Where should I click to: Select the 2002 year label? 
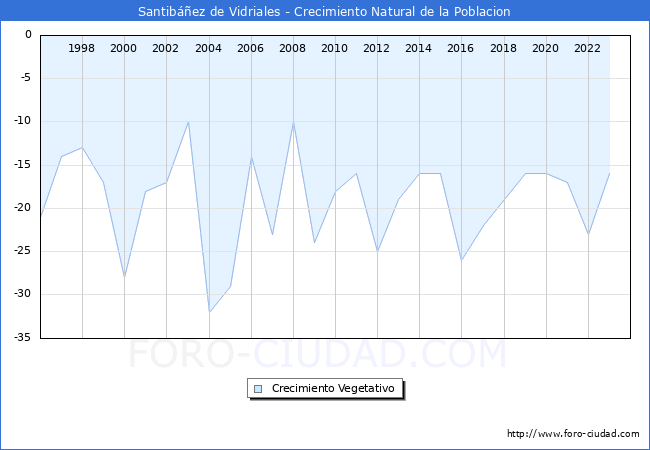165,48
